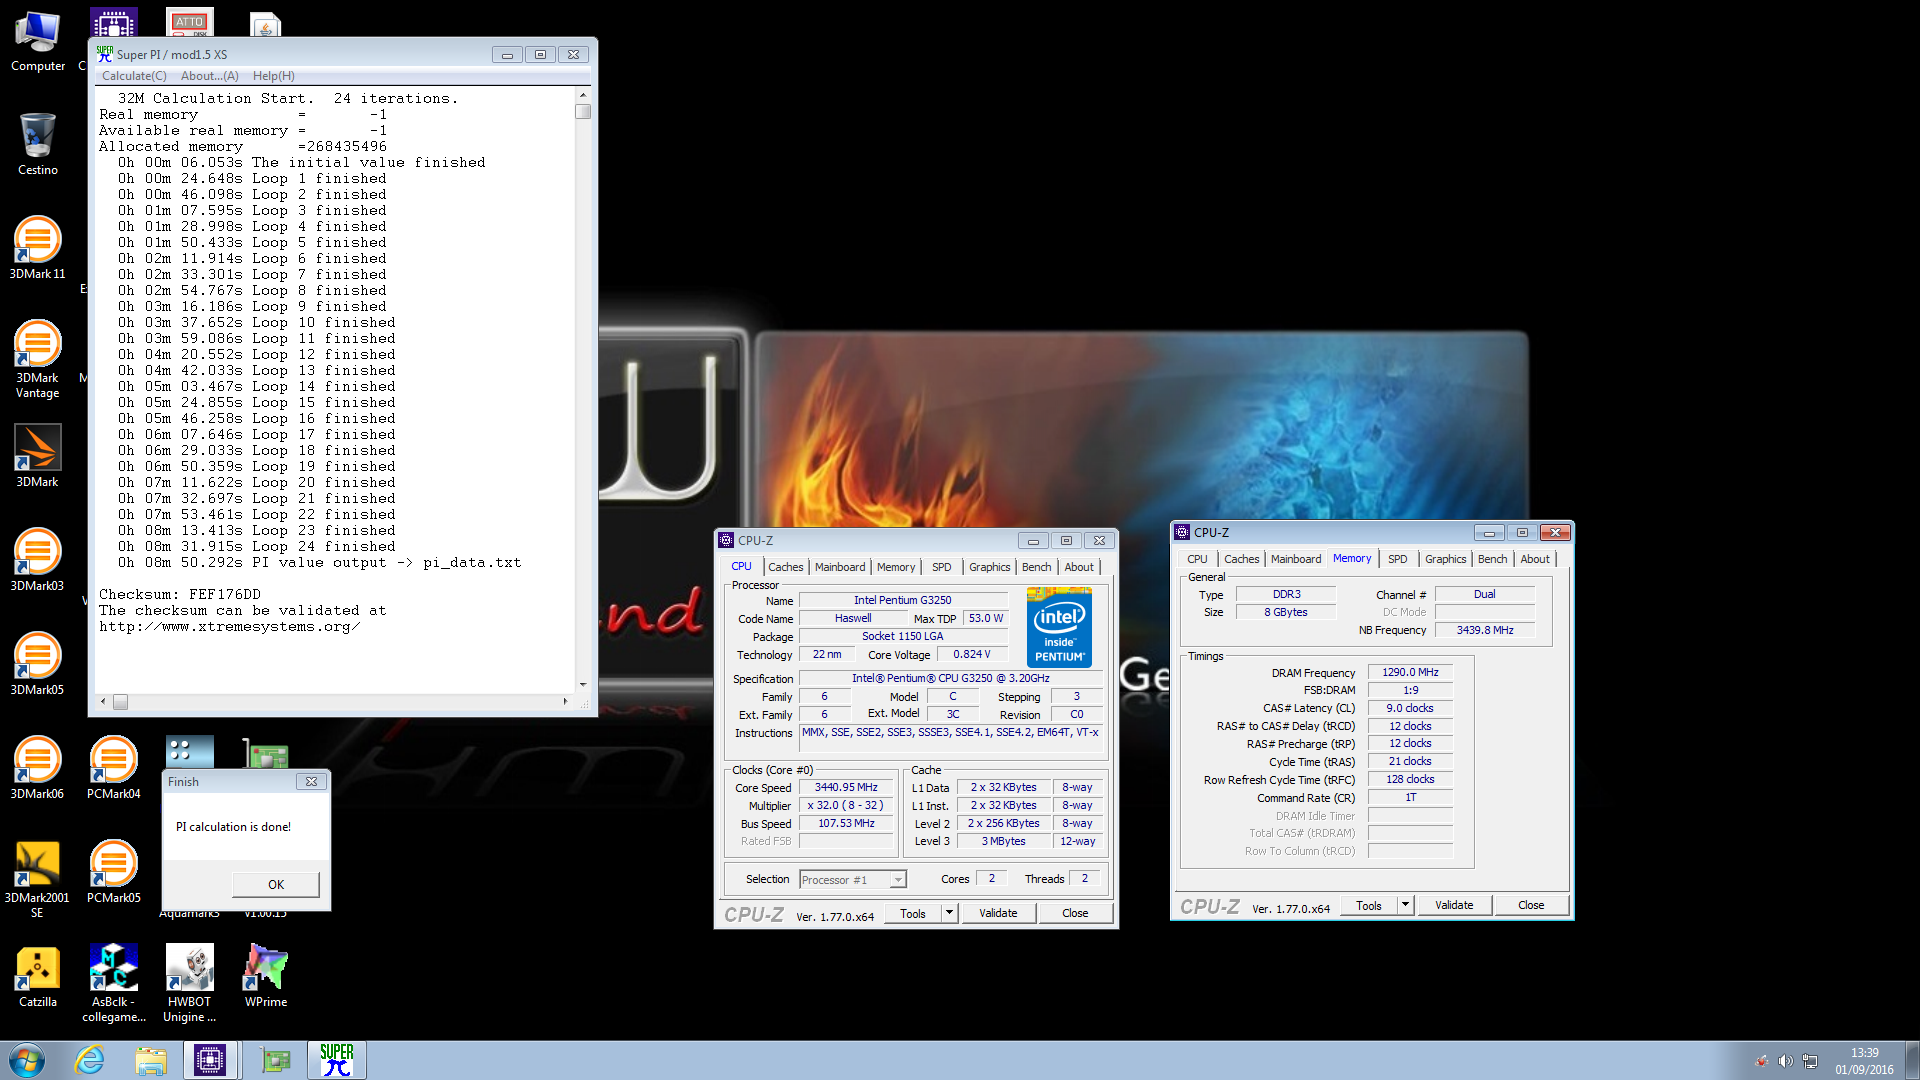Open the About...(A) menu in Super PI

click(x=210, y=76)
